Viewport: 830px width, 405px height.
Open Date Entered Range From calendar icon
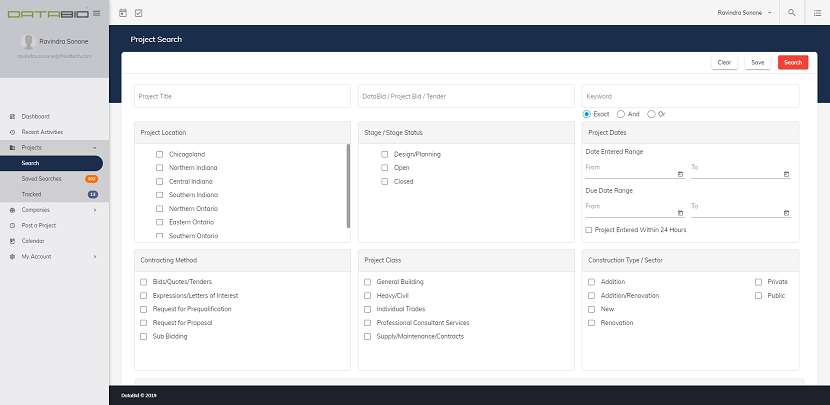[x=680, y=174]
